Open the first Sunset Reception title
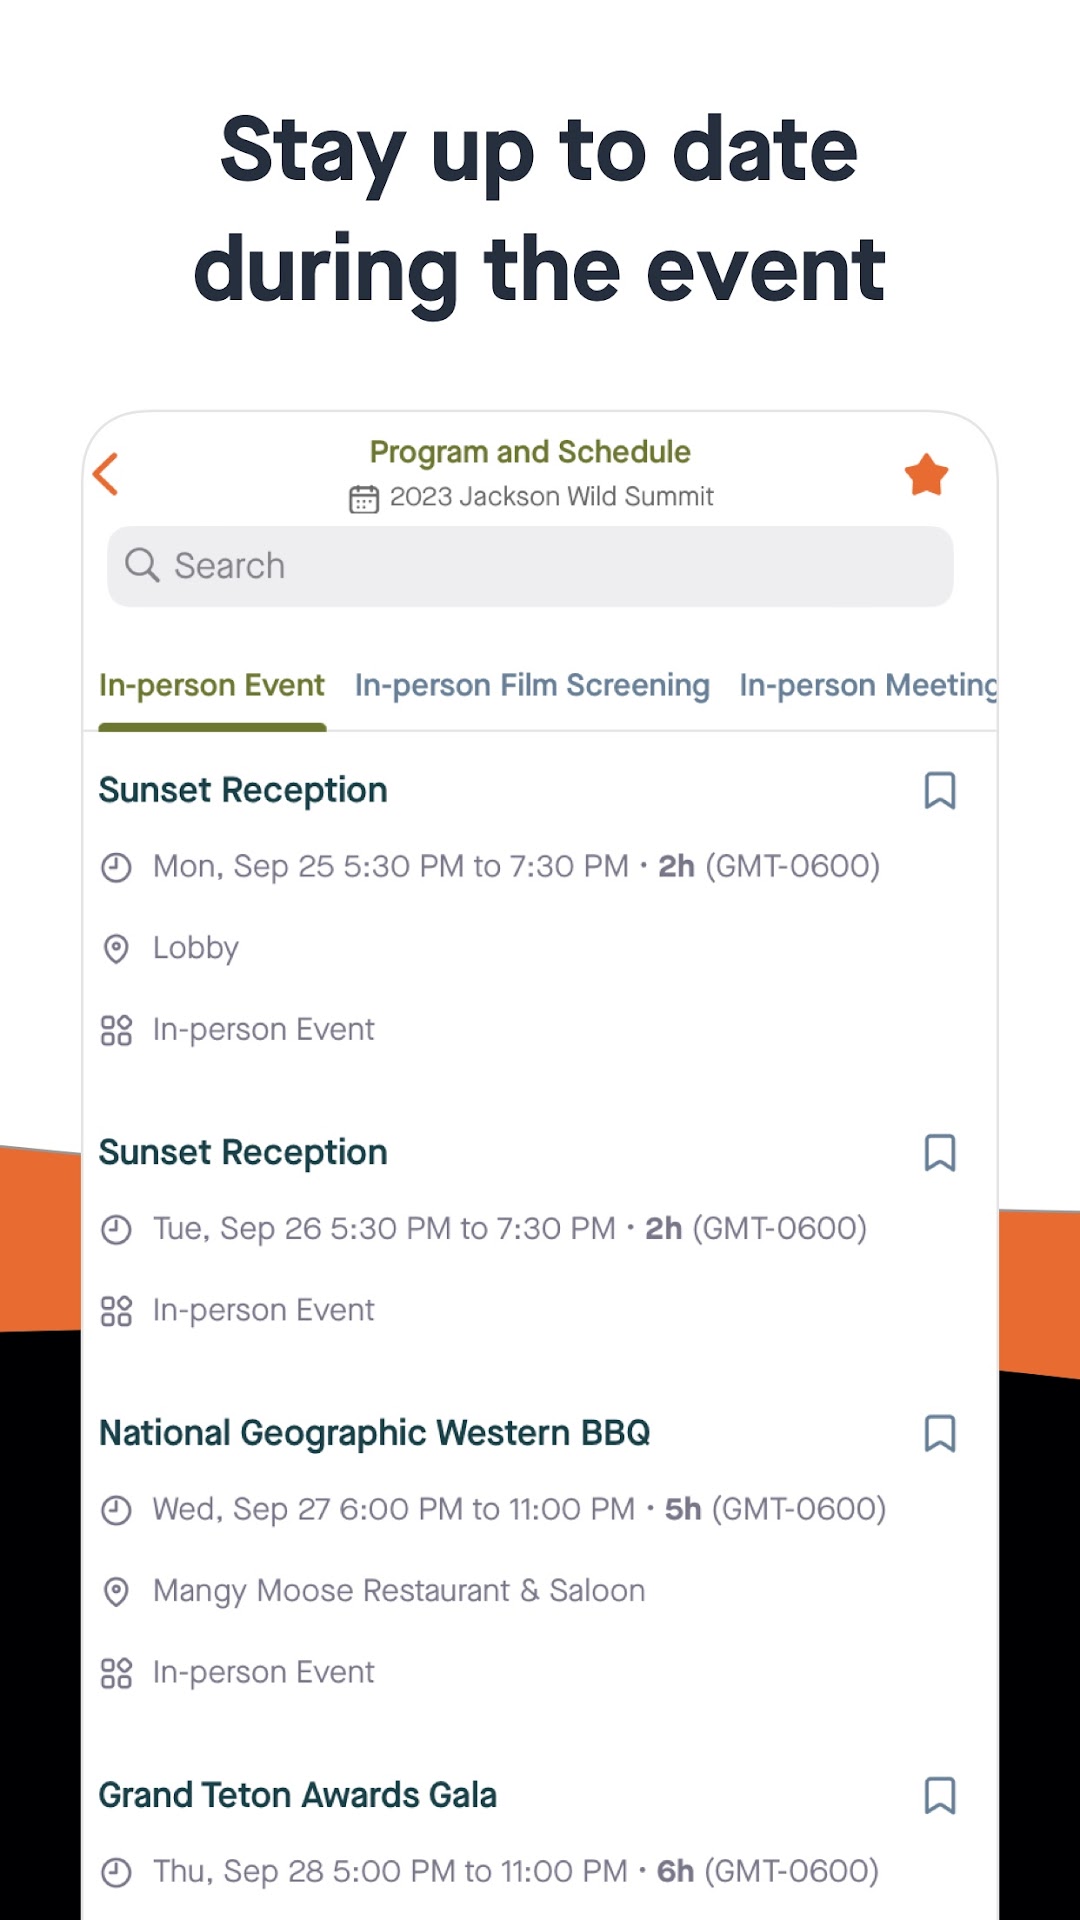The width and height of the screenshot is (1080, 1920). (x=243, y=790)
